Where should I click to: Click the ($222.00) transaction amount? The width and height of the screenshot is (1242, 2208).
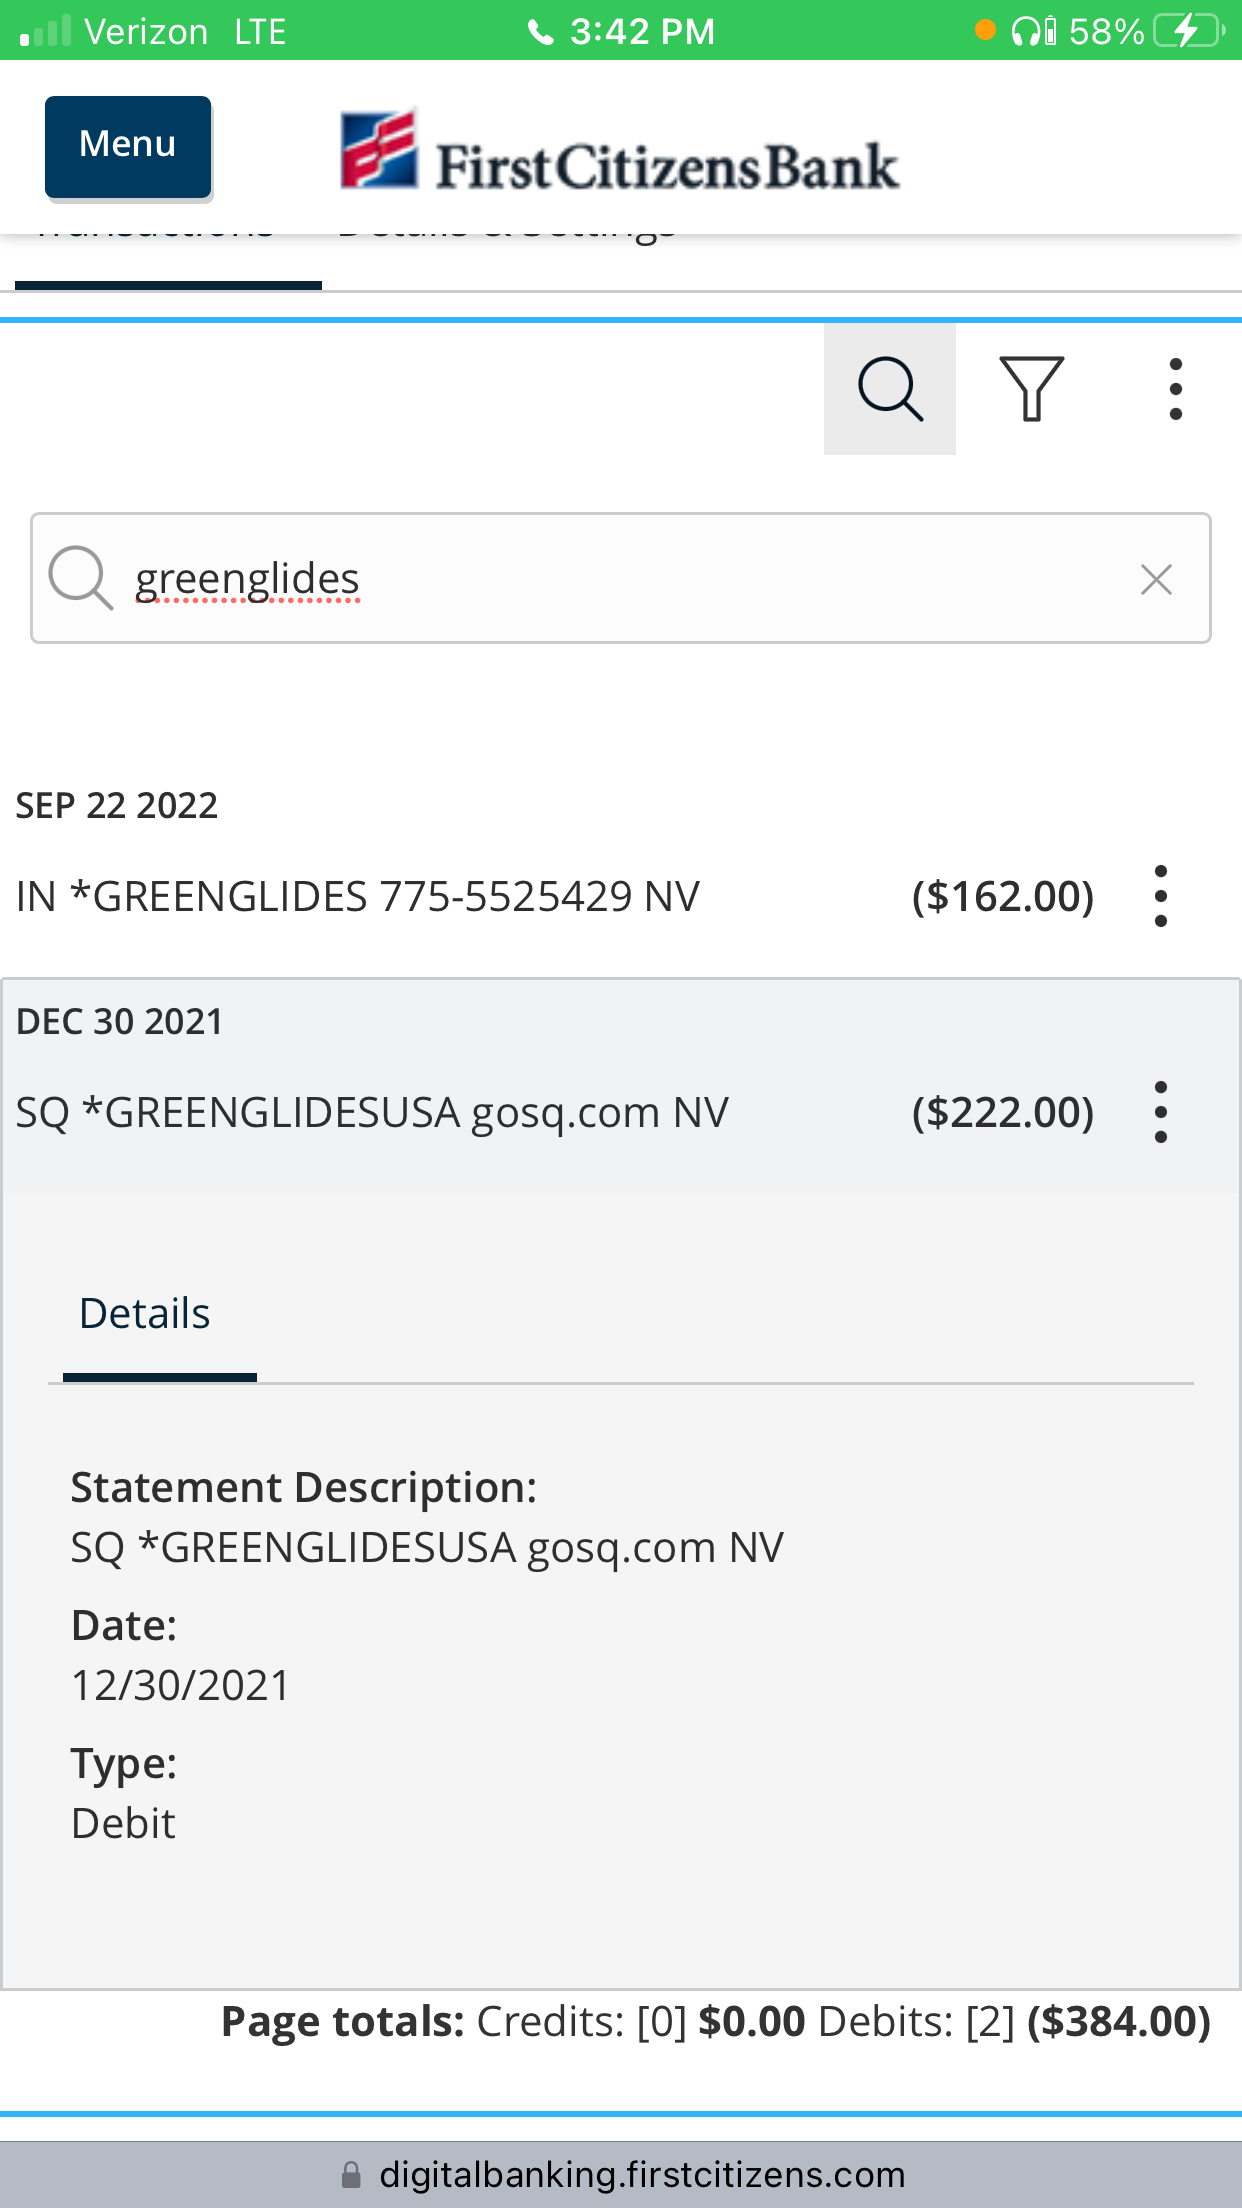pyautogui.click(x=1002, y=1112)
